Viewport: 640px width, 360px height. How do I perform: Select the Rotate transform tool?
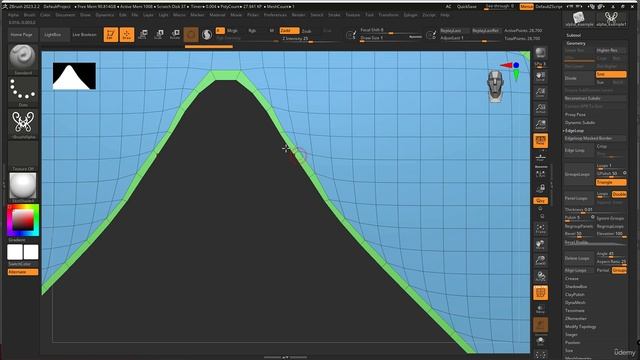point(175,35)
